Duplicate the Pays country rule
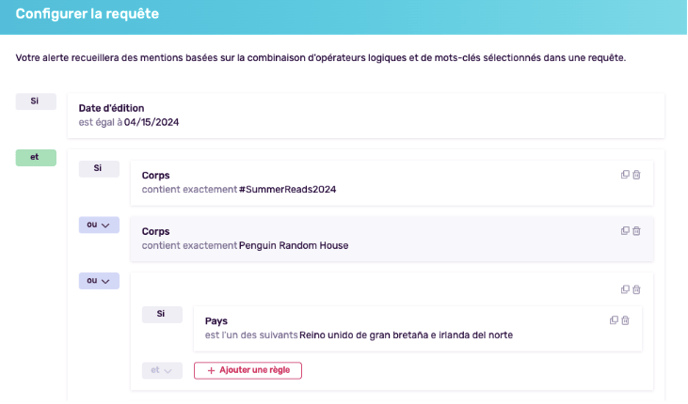688x404 pixels. click(x=614, y=320)
